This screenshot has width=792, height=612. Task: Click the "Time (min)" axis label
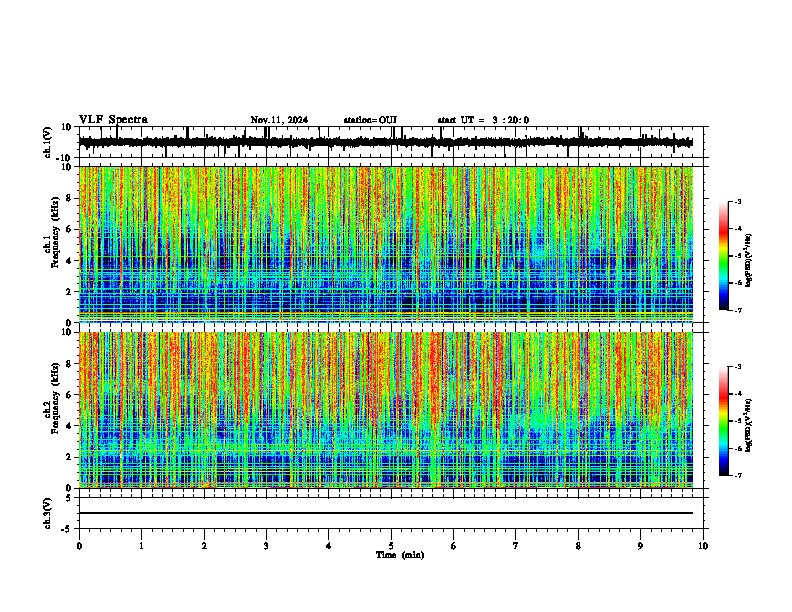400,555
